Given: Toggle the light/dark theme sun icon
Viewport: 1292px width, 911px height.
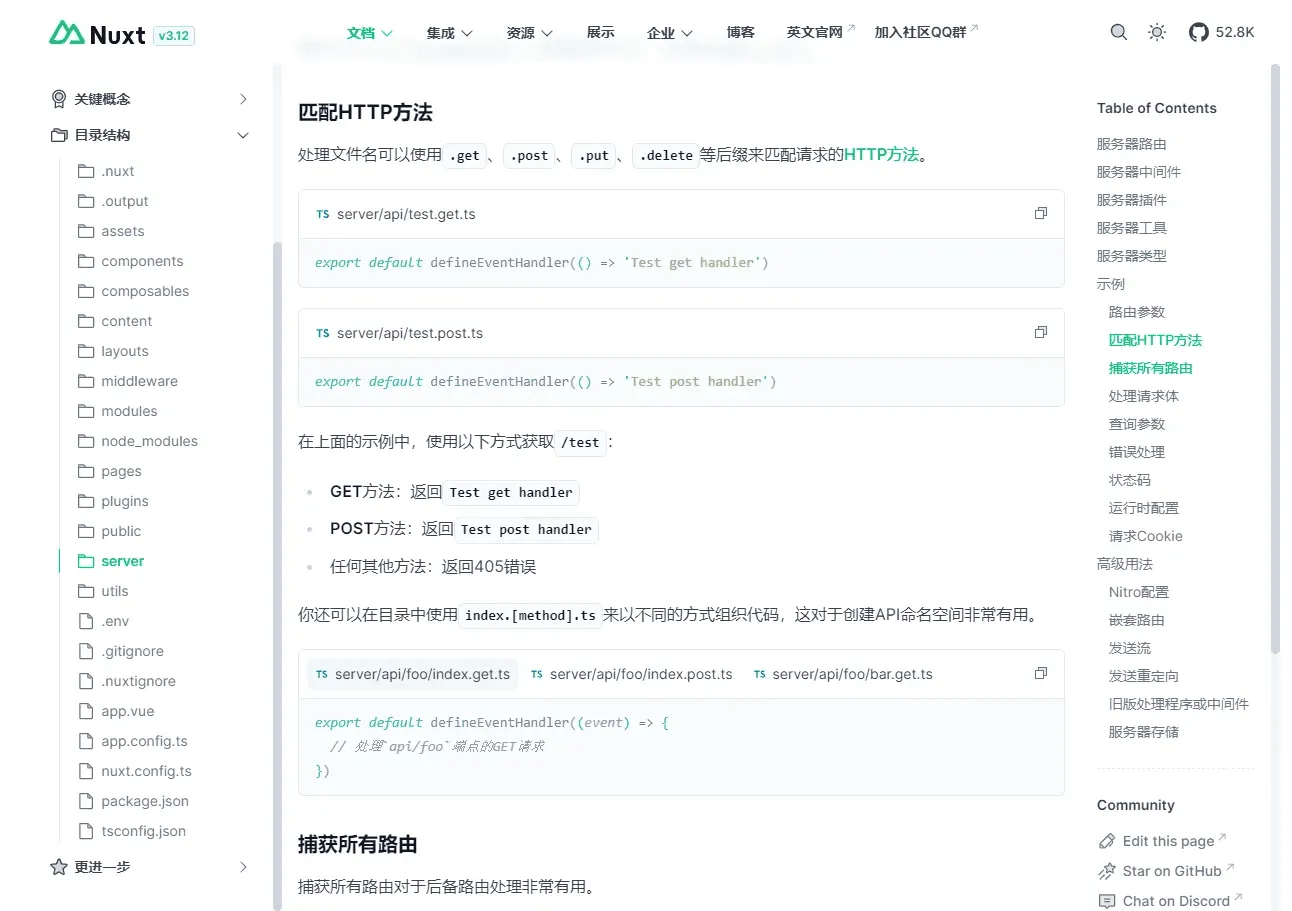Looking at the screenshot, I should (x=1157, y=32).
